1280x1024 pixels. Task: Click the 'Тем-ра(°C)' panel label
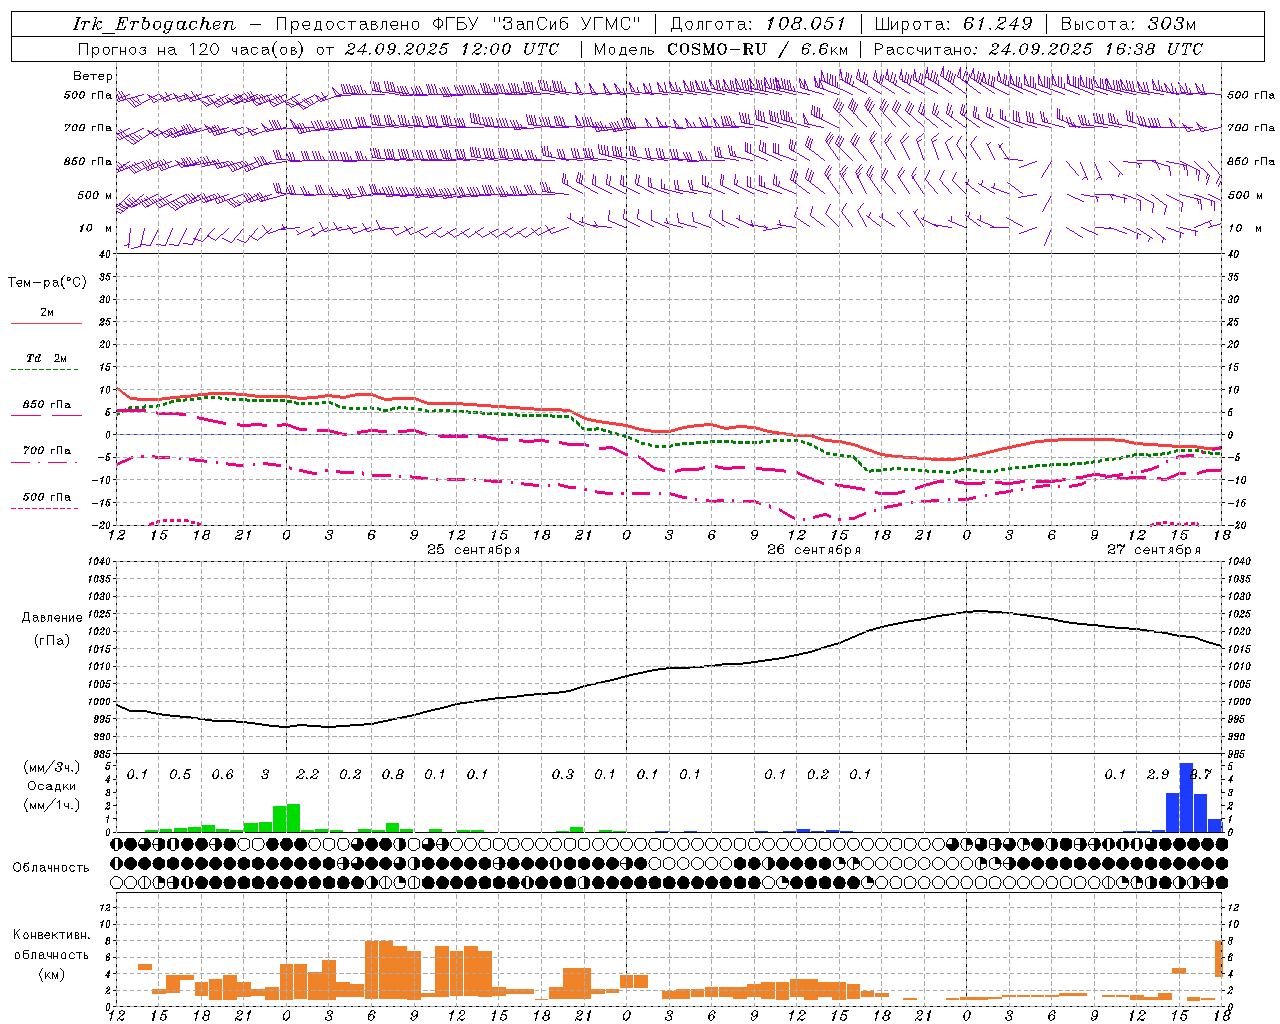[x=47, y=283]
